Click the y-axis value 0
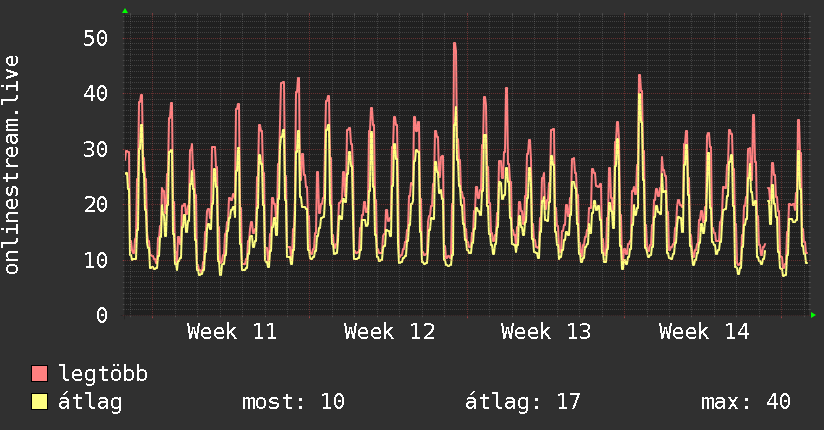 pos(102,315)
